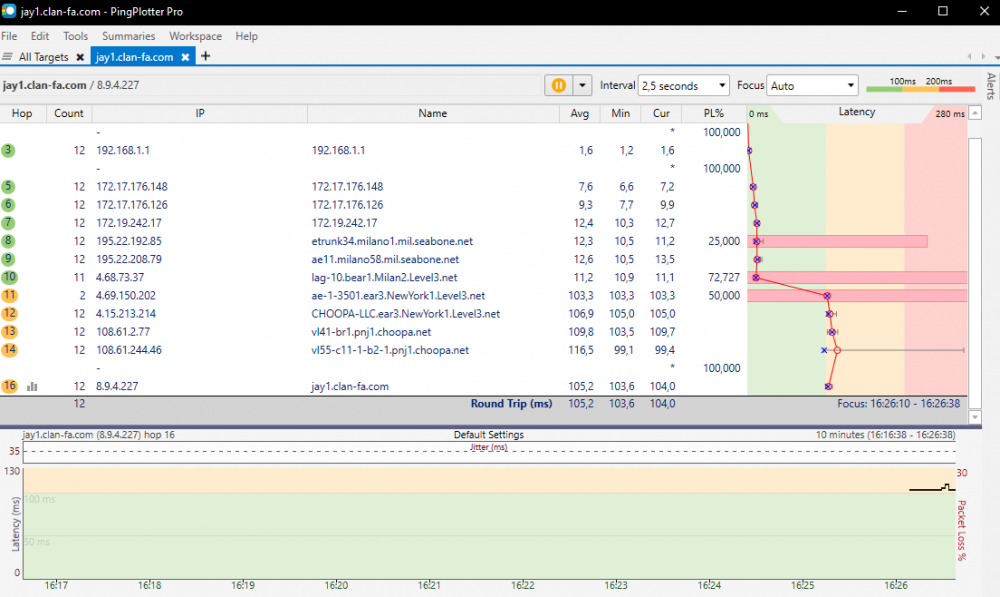This screenshot has width=1000, height=597.
Task: Click hop 11 latency point in graph
Action: pos(827,296)
